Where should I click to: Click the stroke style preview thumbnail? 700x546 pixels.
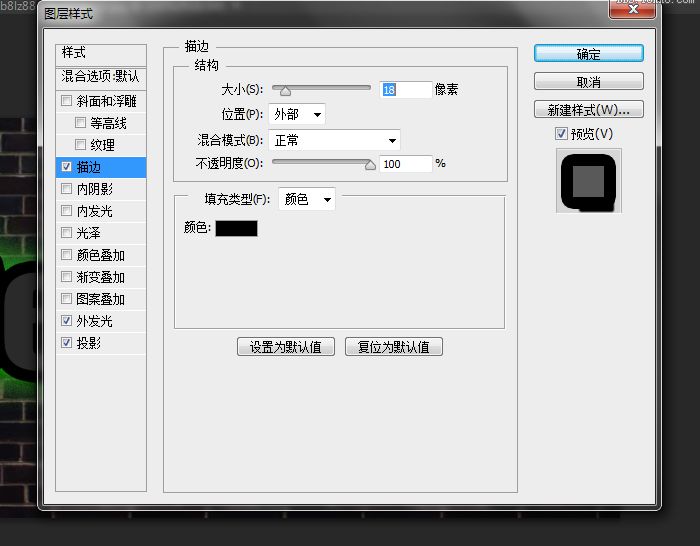click(588, 181)
